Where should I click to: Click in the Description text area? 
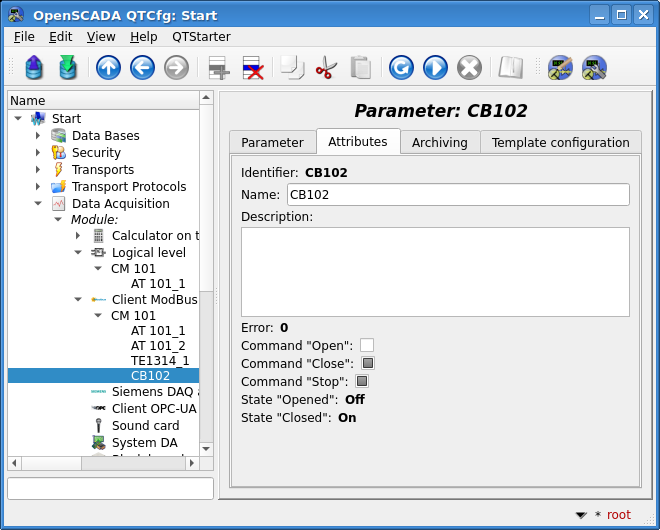[x=435, y=272]
